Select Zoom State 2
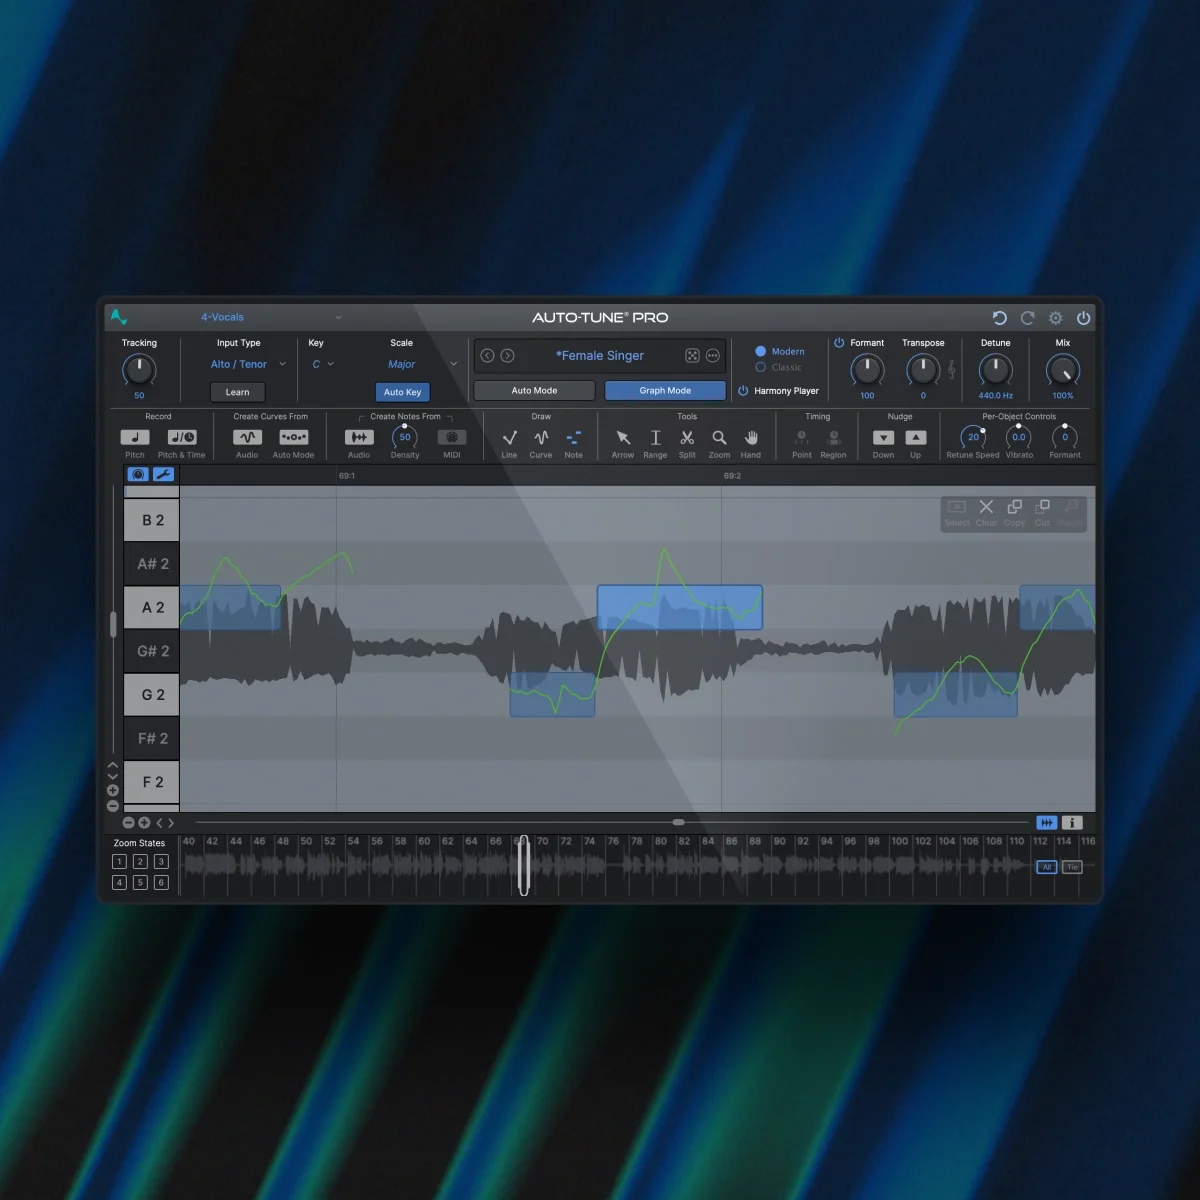Image resolution: width=1200 pixels, height=1200 pixels. coord(140,861)
